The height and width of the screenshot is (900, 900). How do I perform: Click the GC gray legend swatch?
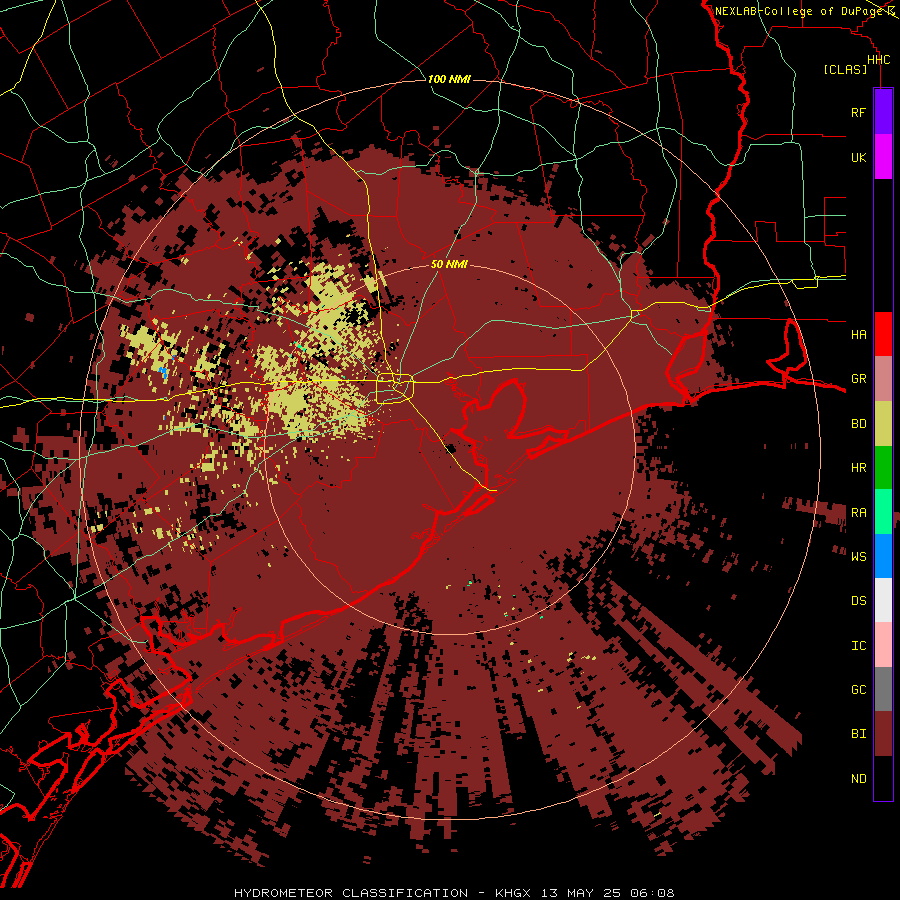tap(883, 689)
